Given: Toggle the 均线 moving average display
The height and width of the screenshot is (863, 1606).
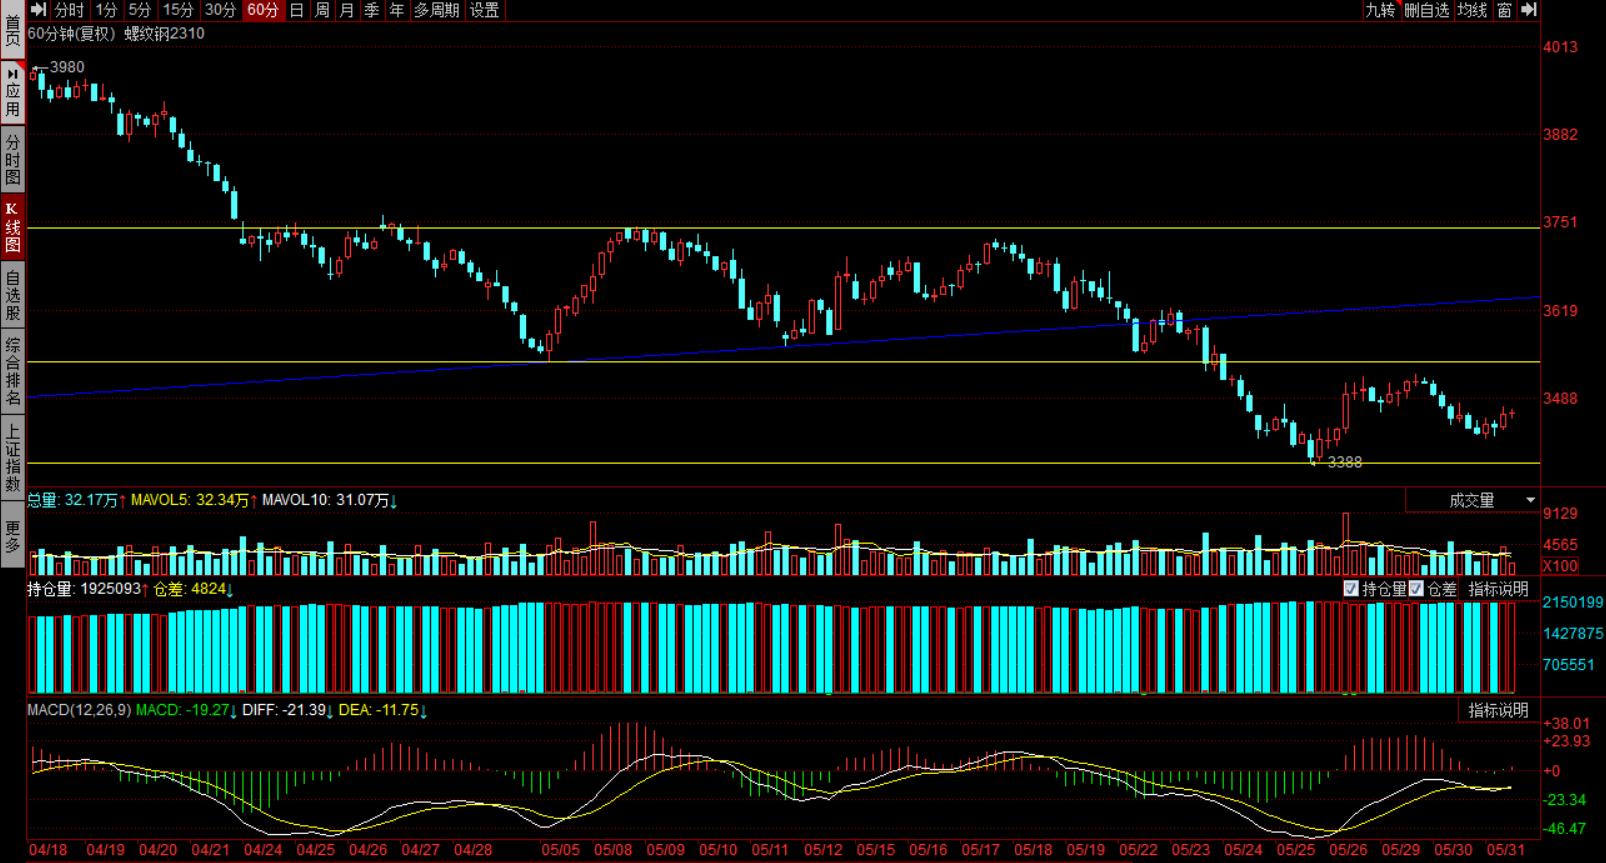Looking at the screenshot, I should pyautogui.click(x=1472, y=10).
